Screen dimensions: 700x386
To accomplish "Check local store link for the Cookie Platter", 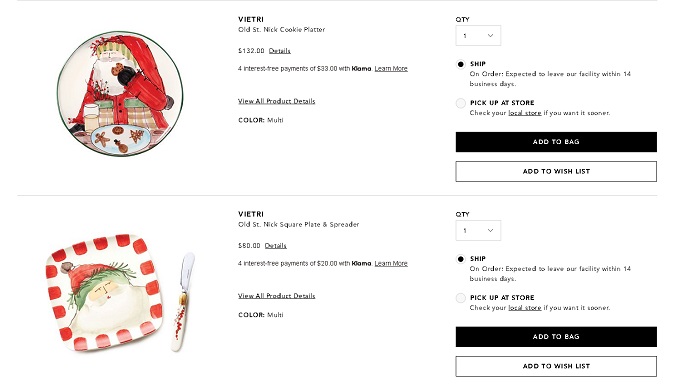I will [525, 113].
